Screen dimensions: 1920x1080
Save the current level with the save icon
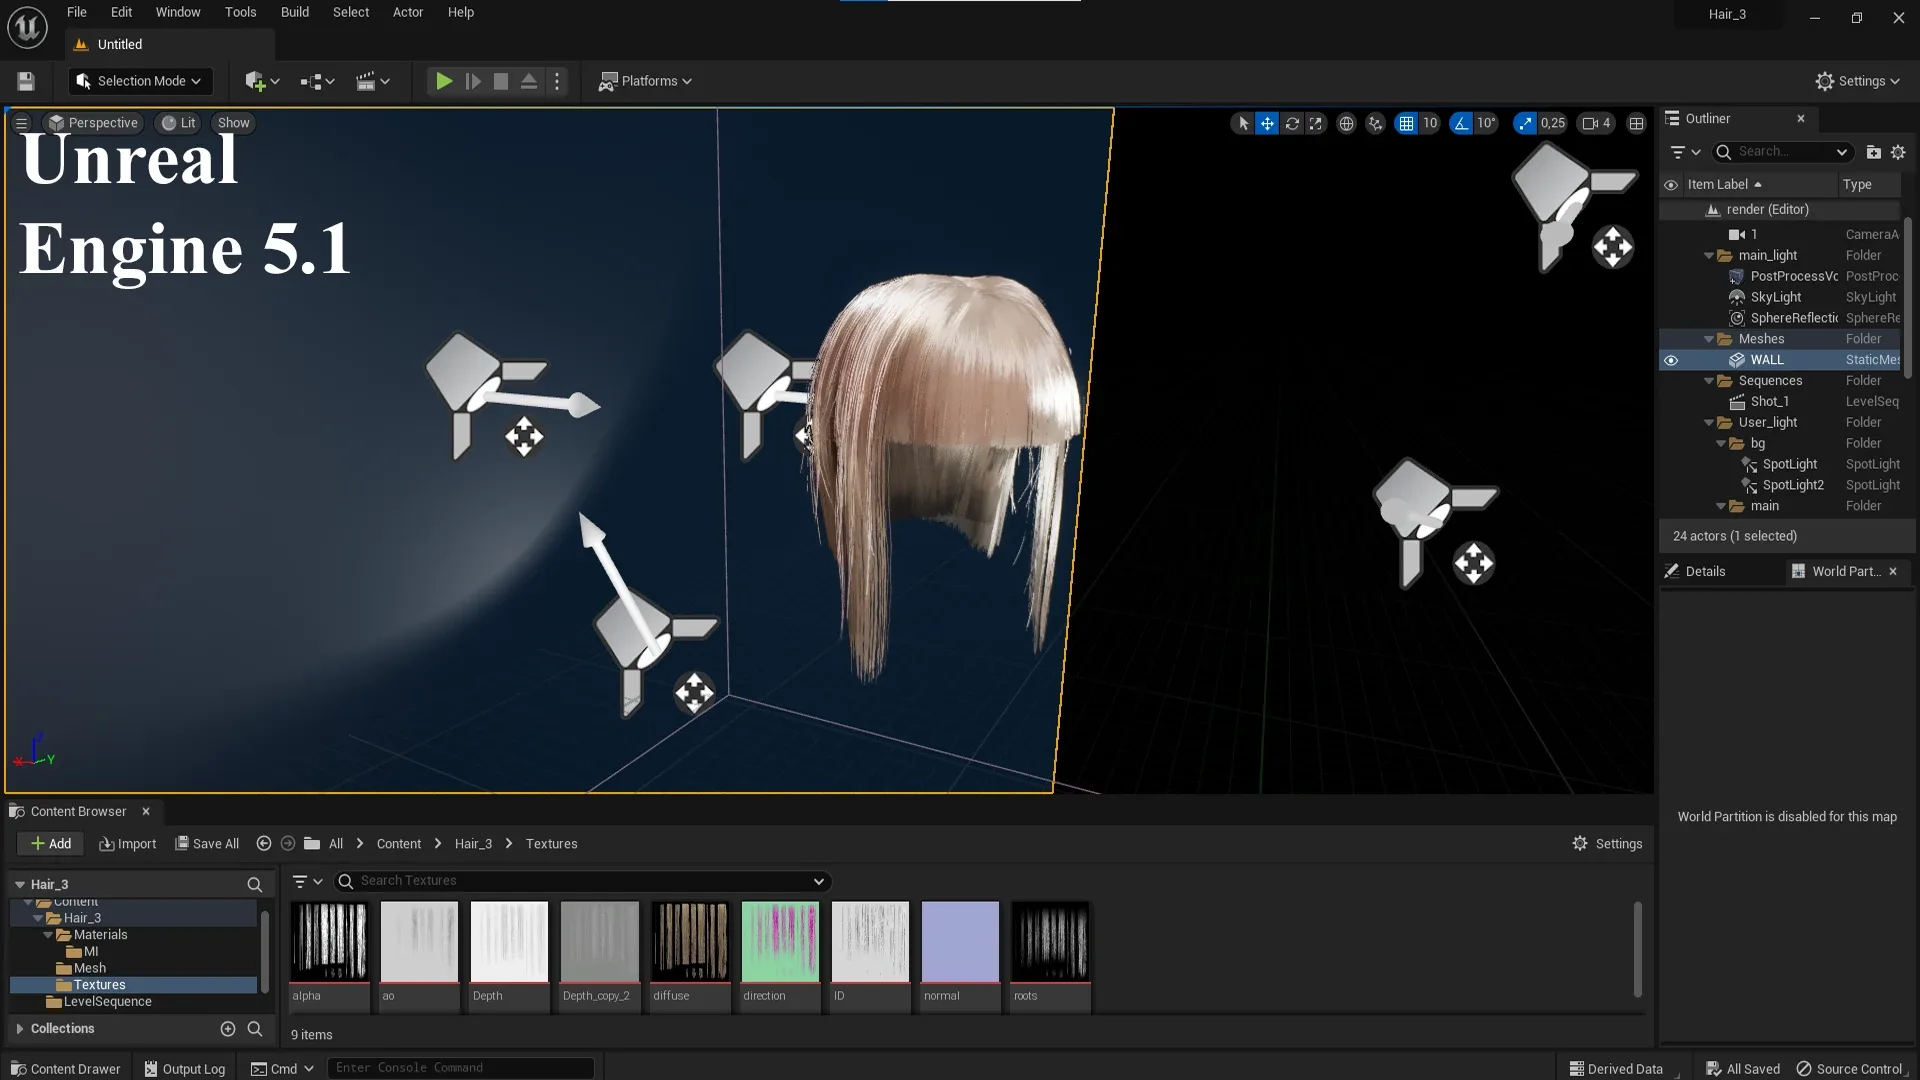[x=25, y=81]
